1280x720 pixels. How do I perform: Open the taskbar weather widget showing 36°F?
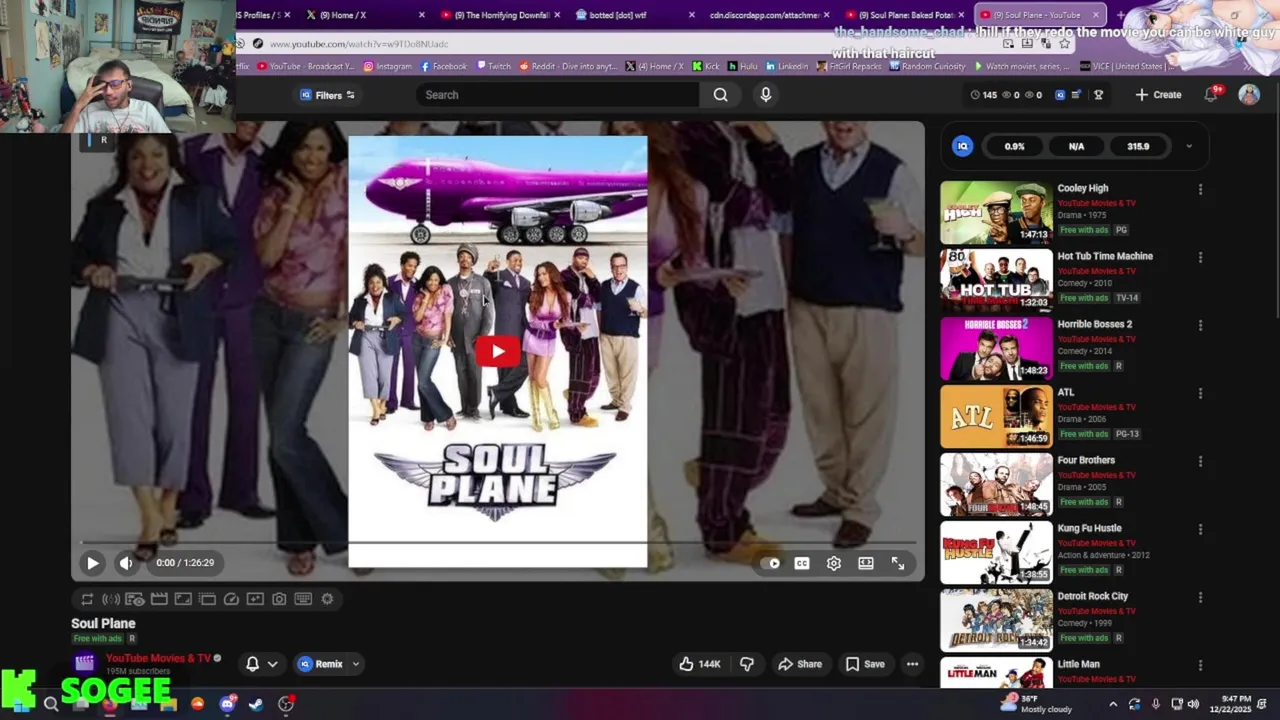click(x=1036, y=704)
